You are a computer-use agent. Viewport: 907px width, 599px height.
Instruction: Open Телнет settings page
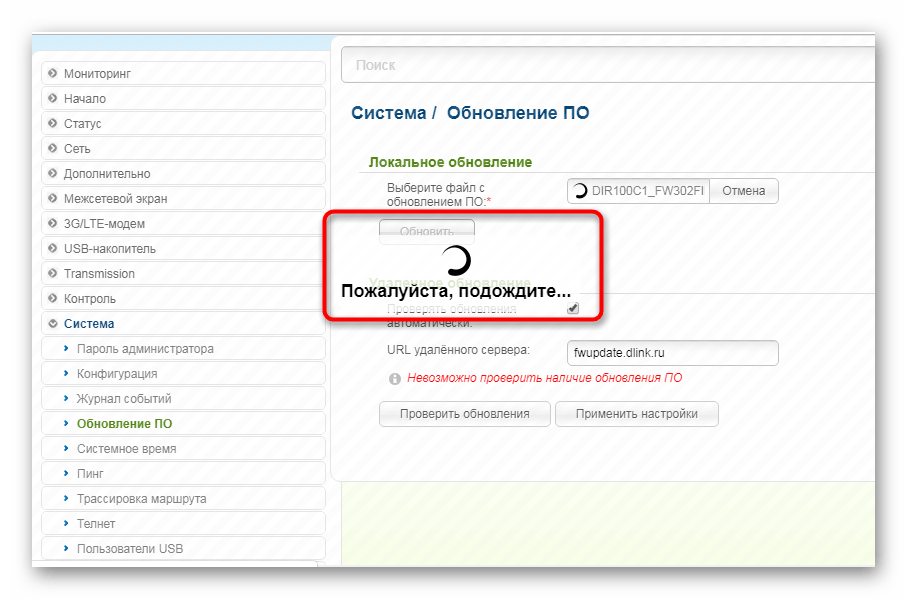[96, 524]
